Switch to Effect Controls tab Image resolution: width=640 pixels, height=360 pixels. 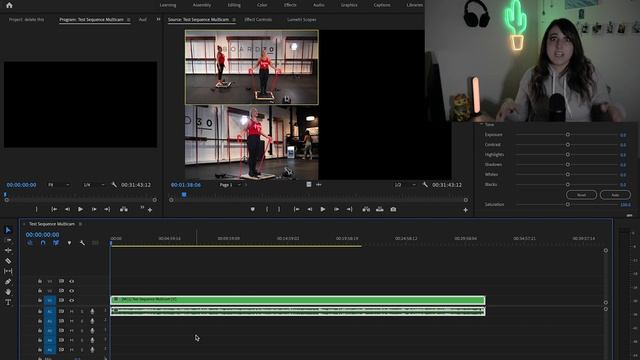tap(258, 20)
